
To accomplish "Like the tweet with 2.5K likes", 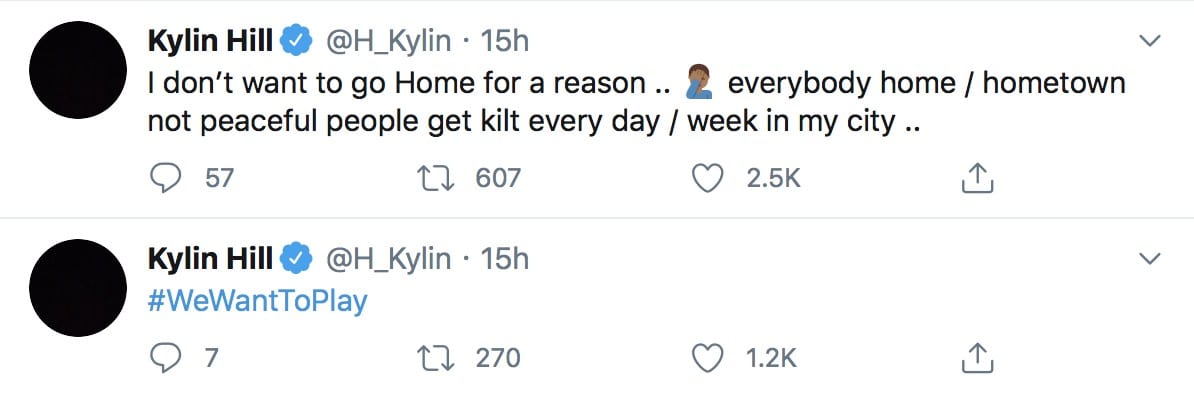I will point(707,178).
